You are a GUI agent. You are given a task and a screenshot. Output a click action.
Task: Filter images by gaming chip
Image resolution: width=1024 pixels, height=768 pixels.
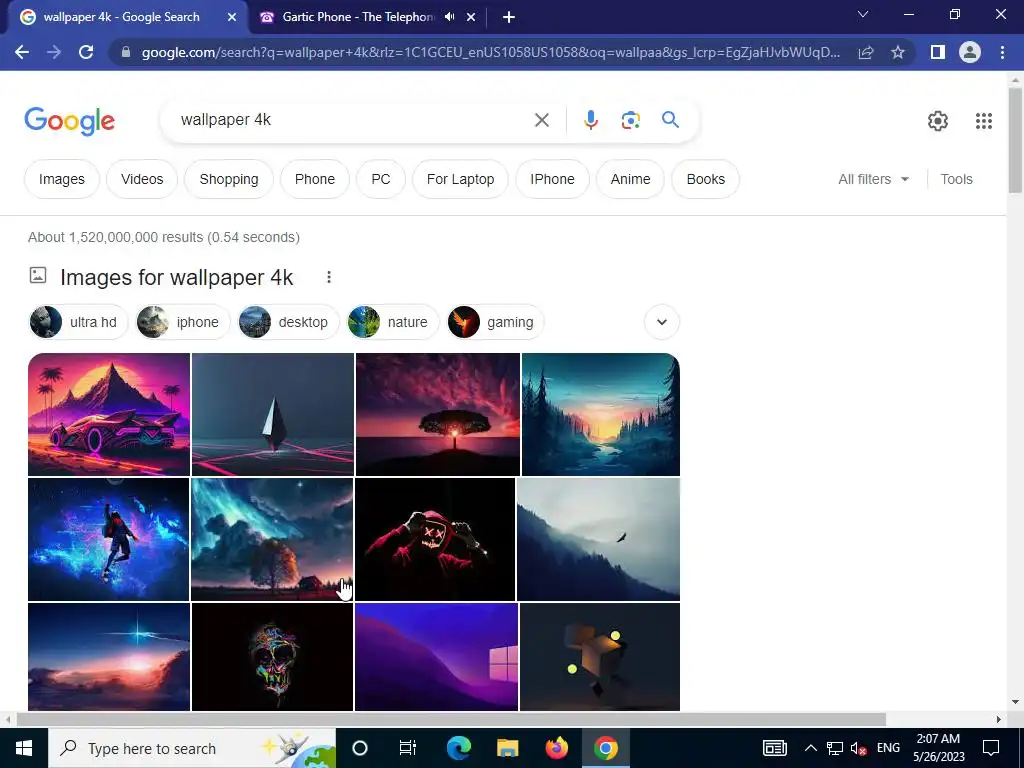point(495,322)
